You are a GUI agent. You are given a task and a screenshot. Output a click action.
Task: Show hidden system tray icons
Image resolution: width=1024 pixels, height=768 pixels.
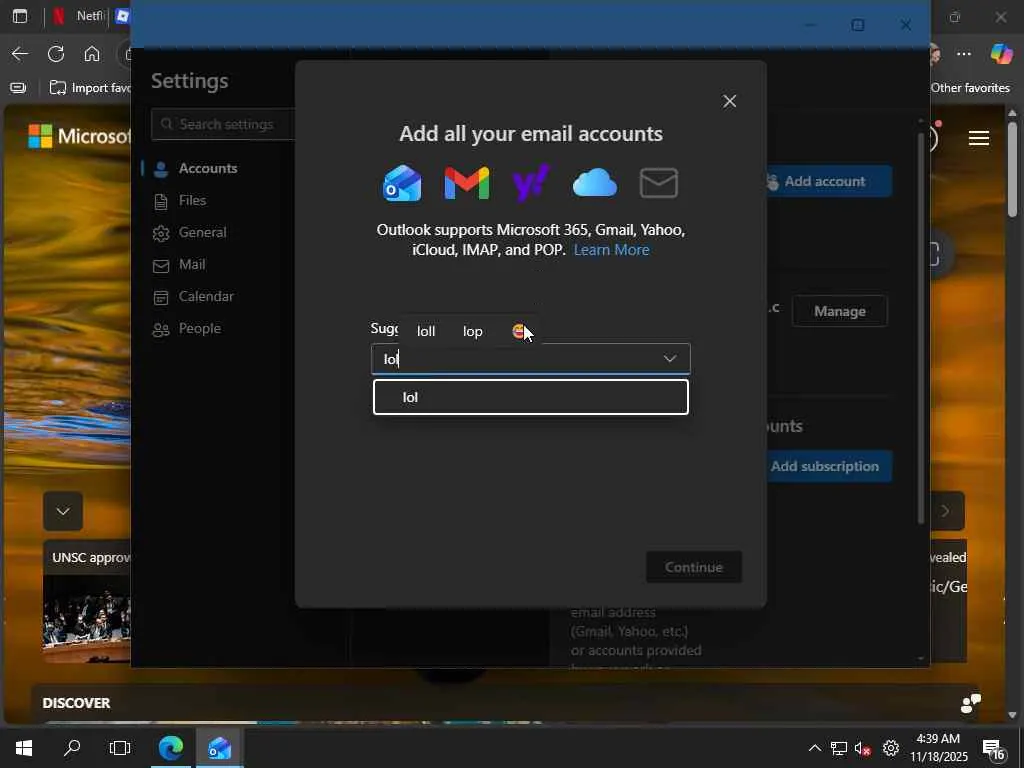pyautogui.click(x=814, y=748)
